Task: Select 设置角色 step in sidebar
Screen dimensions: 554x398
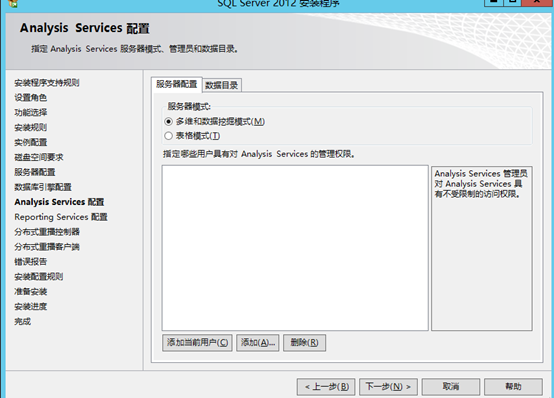Action: pyautogui.click(x=30, y=98)
